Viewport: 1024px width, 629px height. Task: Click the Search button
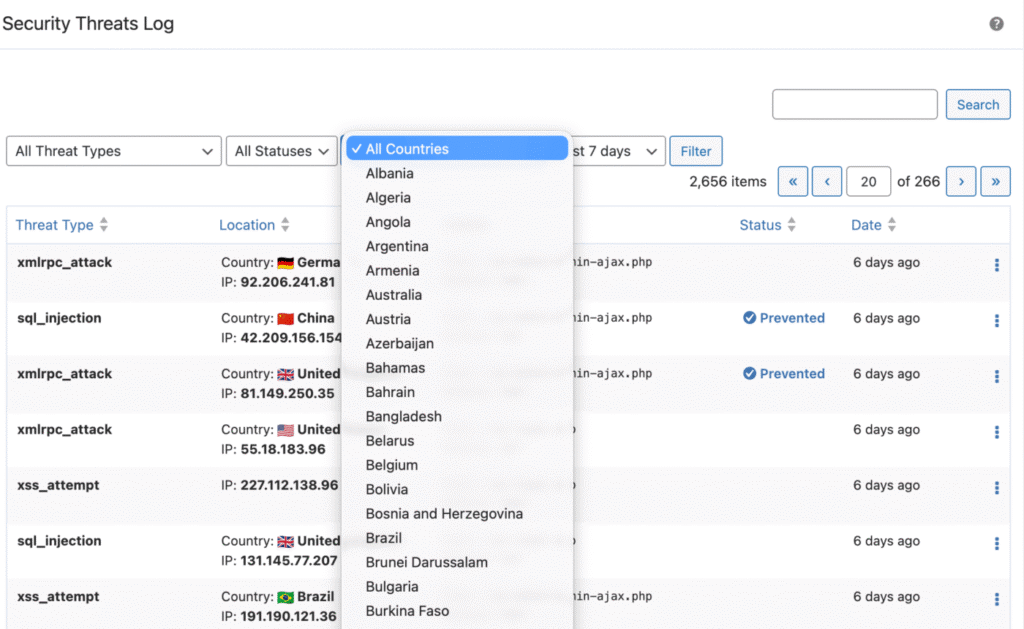(977, 104)
